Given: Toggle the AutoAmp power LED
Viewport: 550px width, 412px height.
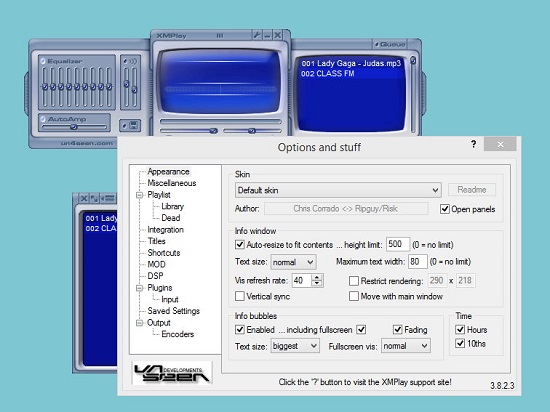Looking at the screenshot, I should [43, 119].
